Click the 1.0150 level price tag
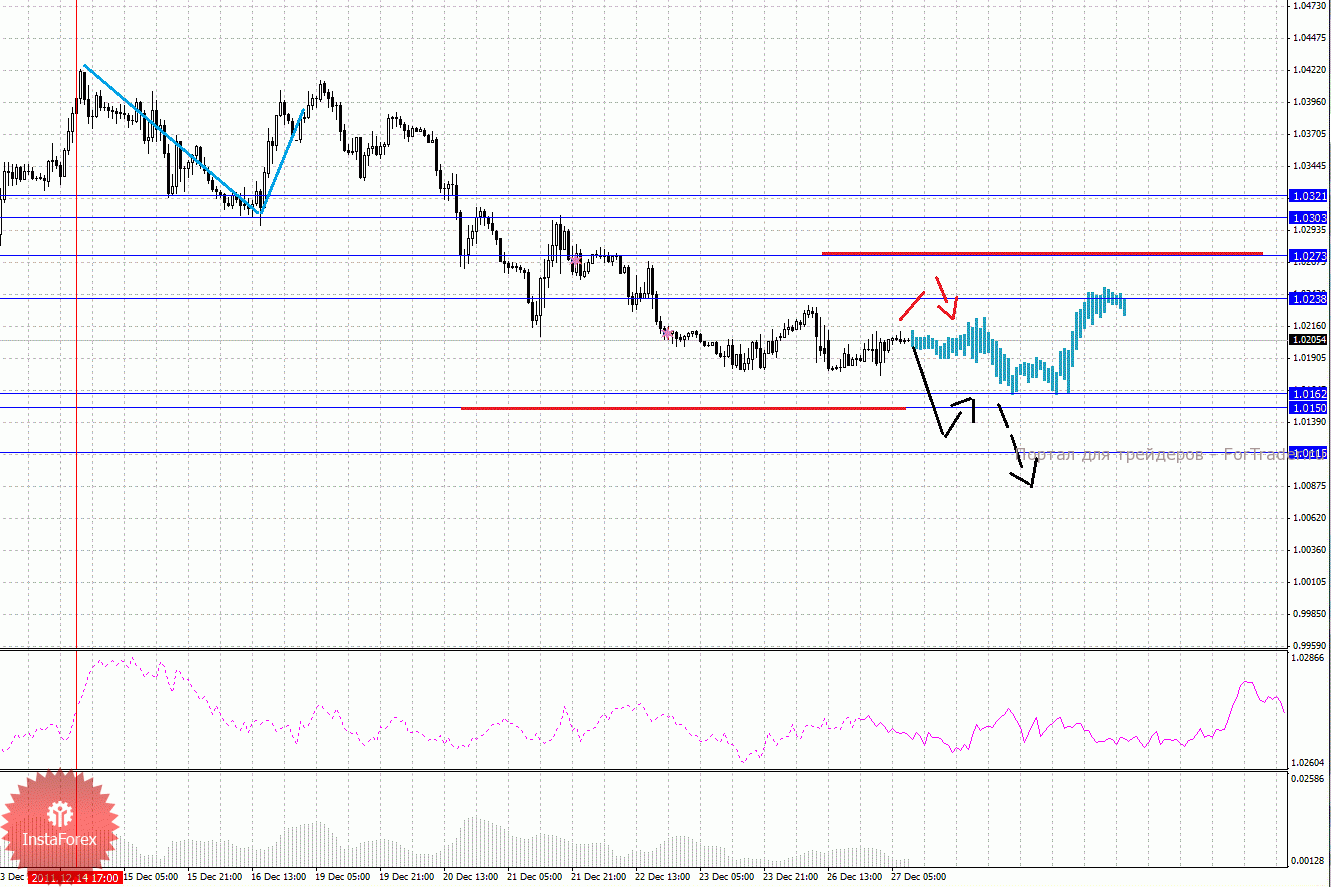The image size is (1331, 887). [x=1309, y=408]
